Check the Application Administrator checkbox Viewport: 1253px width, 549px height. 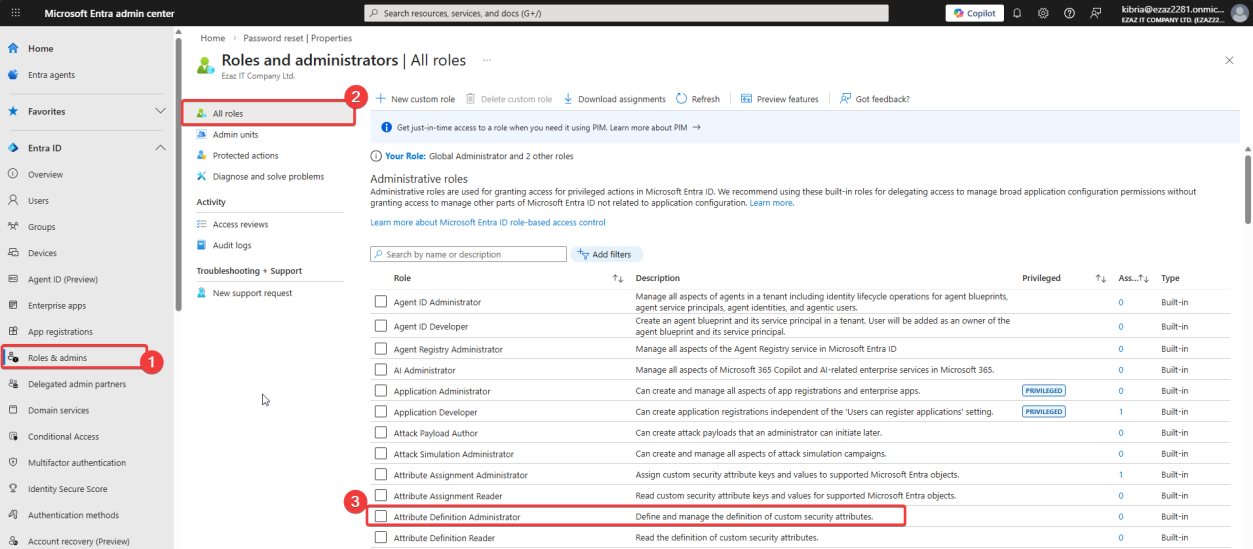coord(380,391)
